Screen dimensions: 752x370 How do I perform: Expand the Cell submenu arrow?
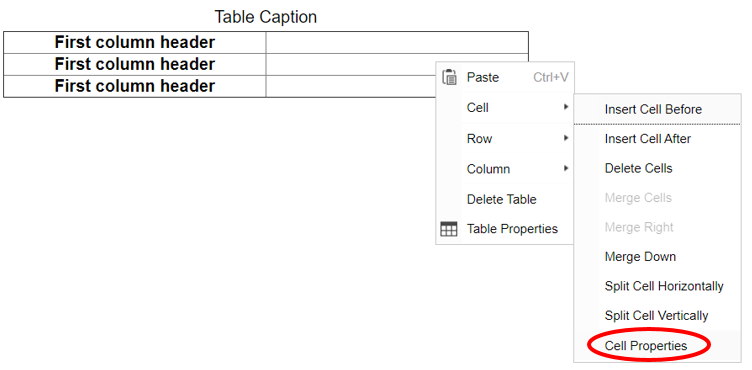(566, 107)
